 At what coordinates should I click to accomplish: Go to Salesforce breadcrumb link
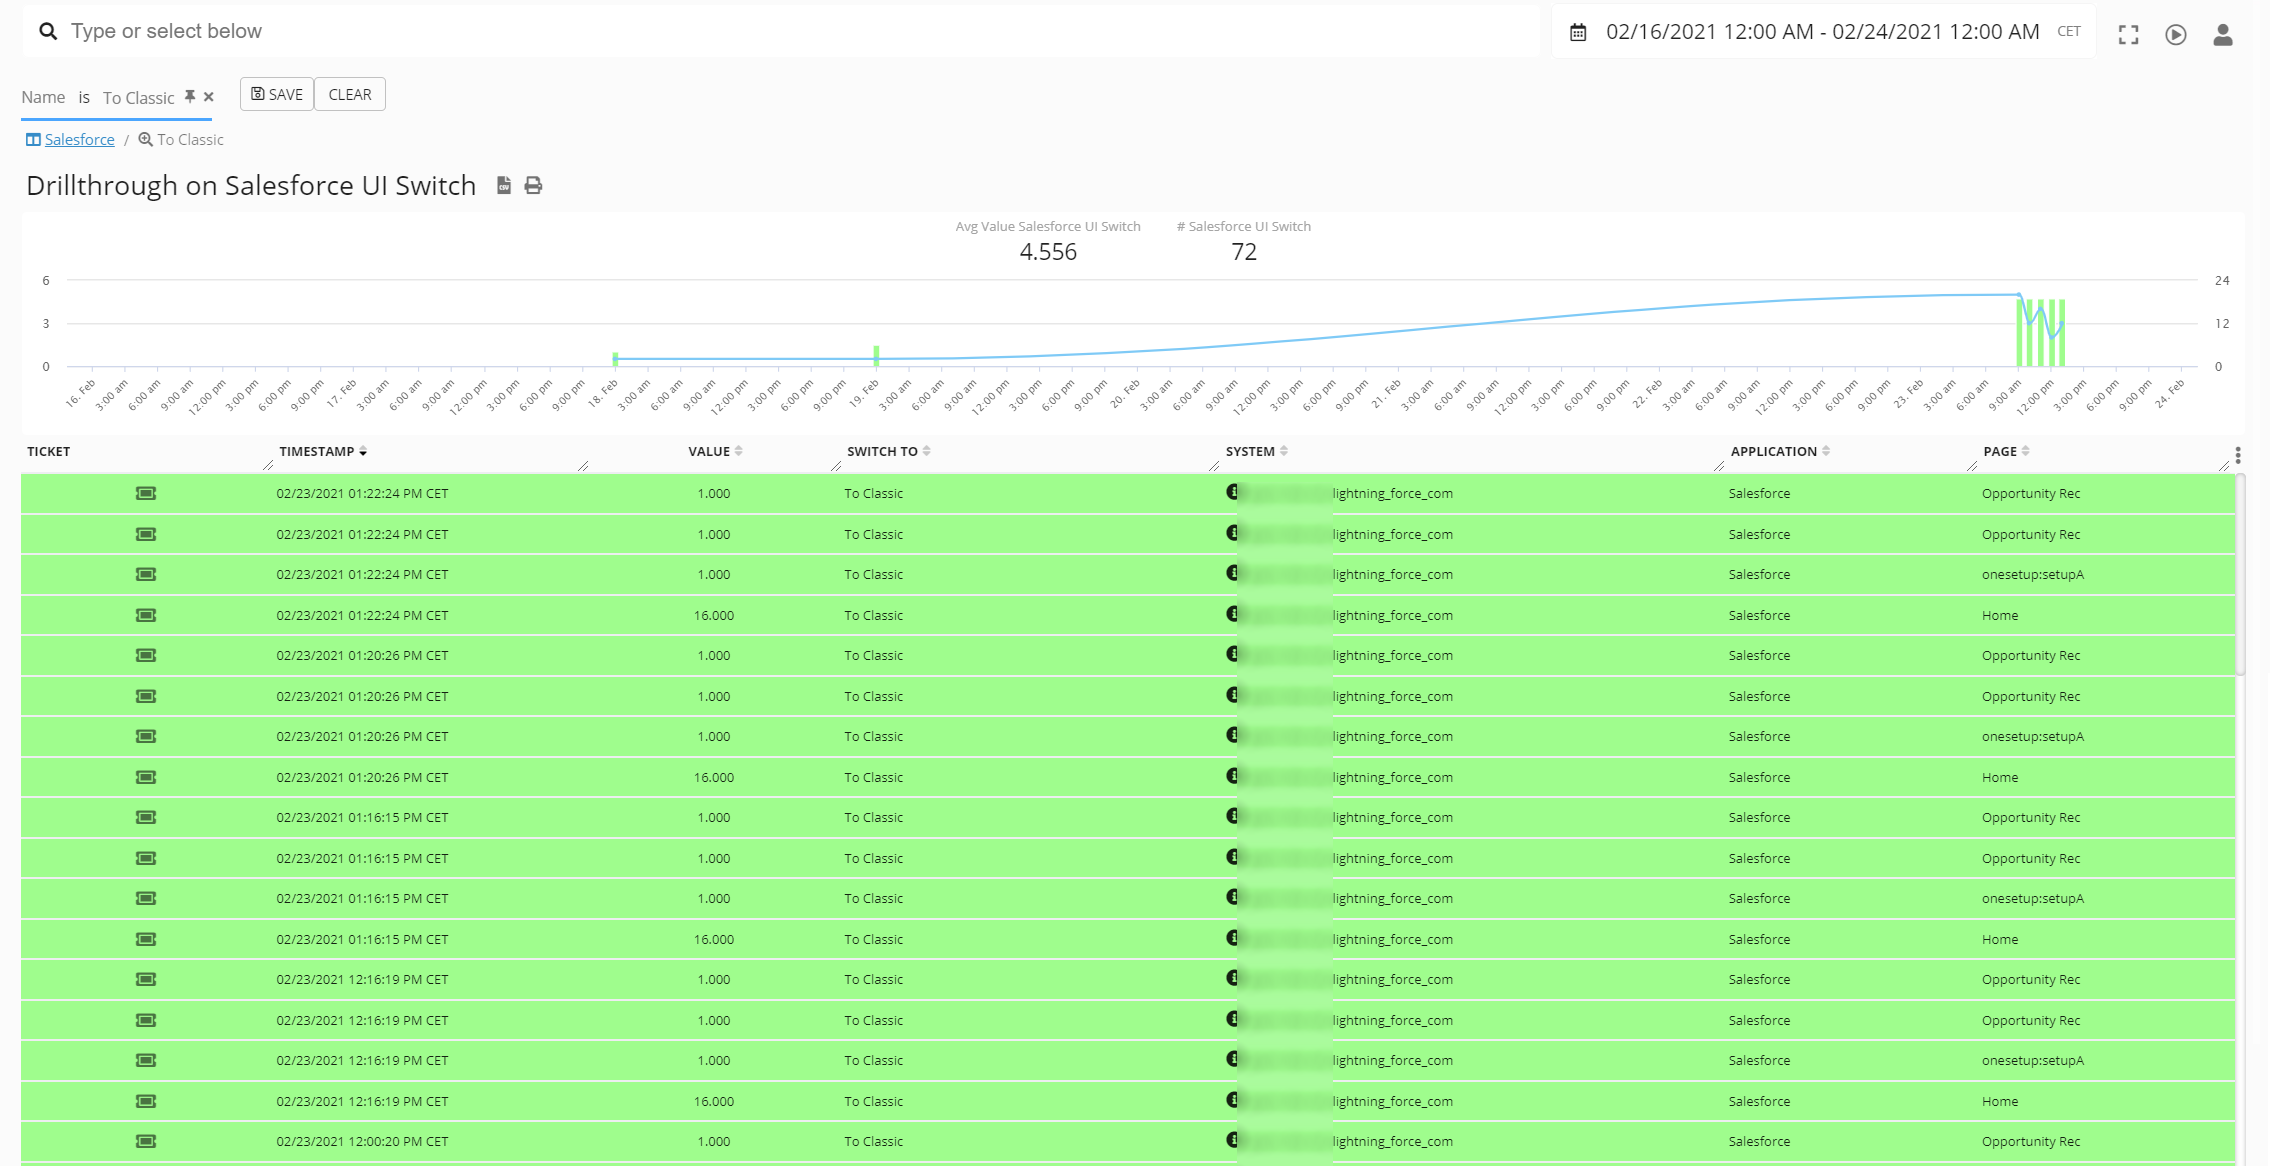pos(79,140)
